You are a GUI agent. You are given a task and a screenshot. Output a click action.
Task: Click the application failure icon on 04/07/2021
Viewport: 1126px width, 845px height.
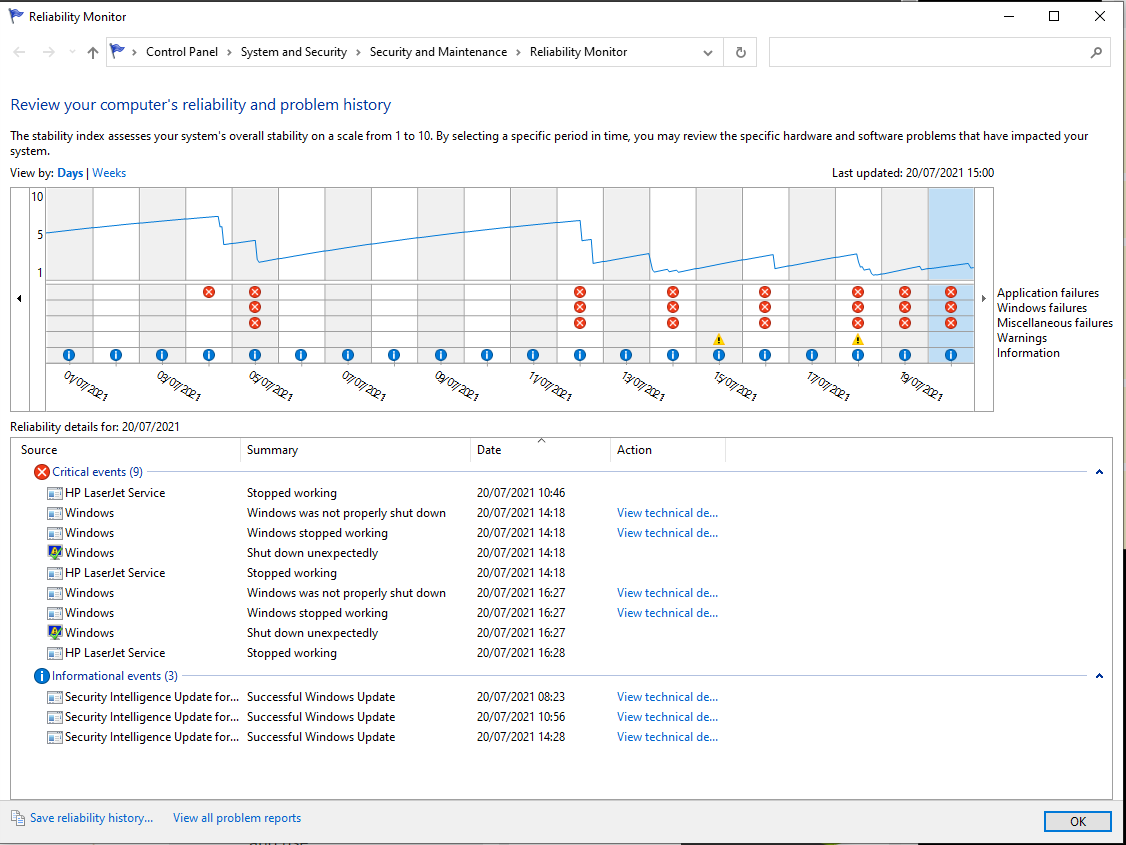coord(208,292)
